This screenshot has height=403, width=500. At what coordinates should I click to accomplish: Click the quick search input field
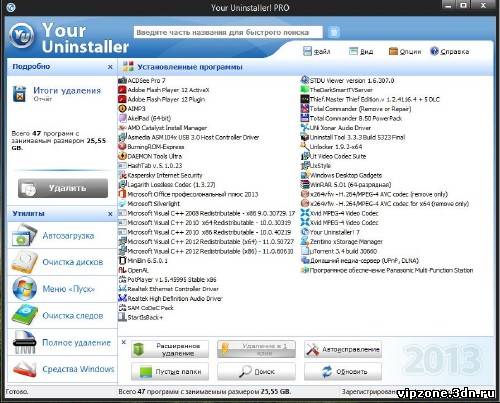228,32
